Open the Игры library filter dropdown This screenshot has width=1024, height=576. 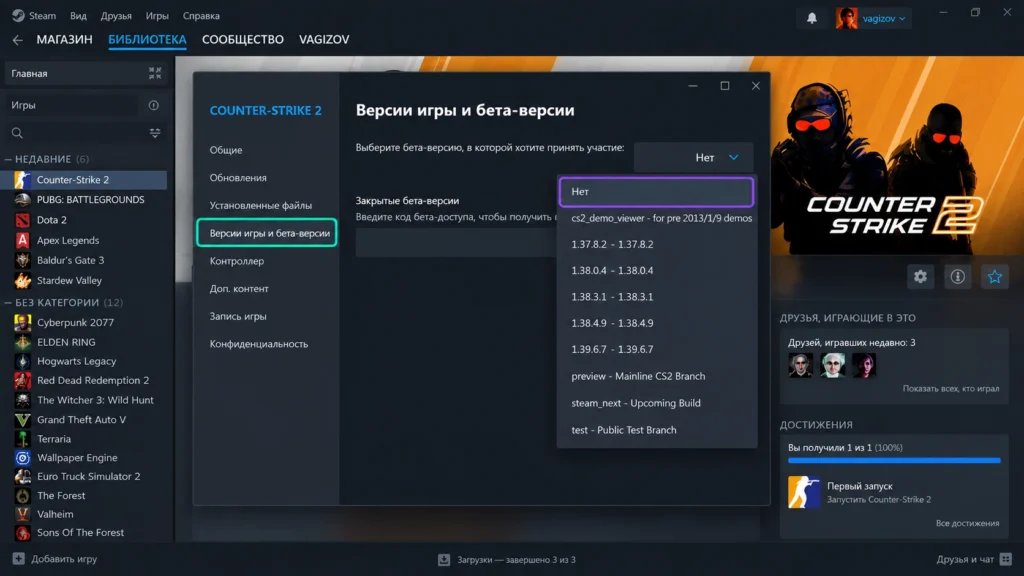point(72,105)
